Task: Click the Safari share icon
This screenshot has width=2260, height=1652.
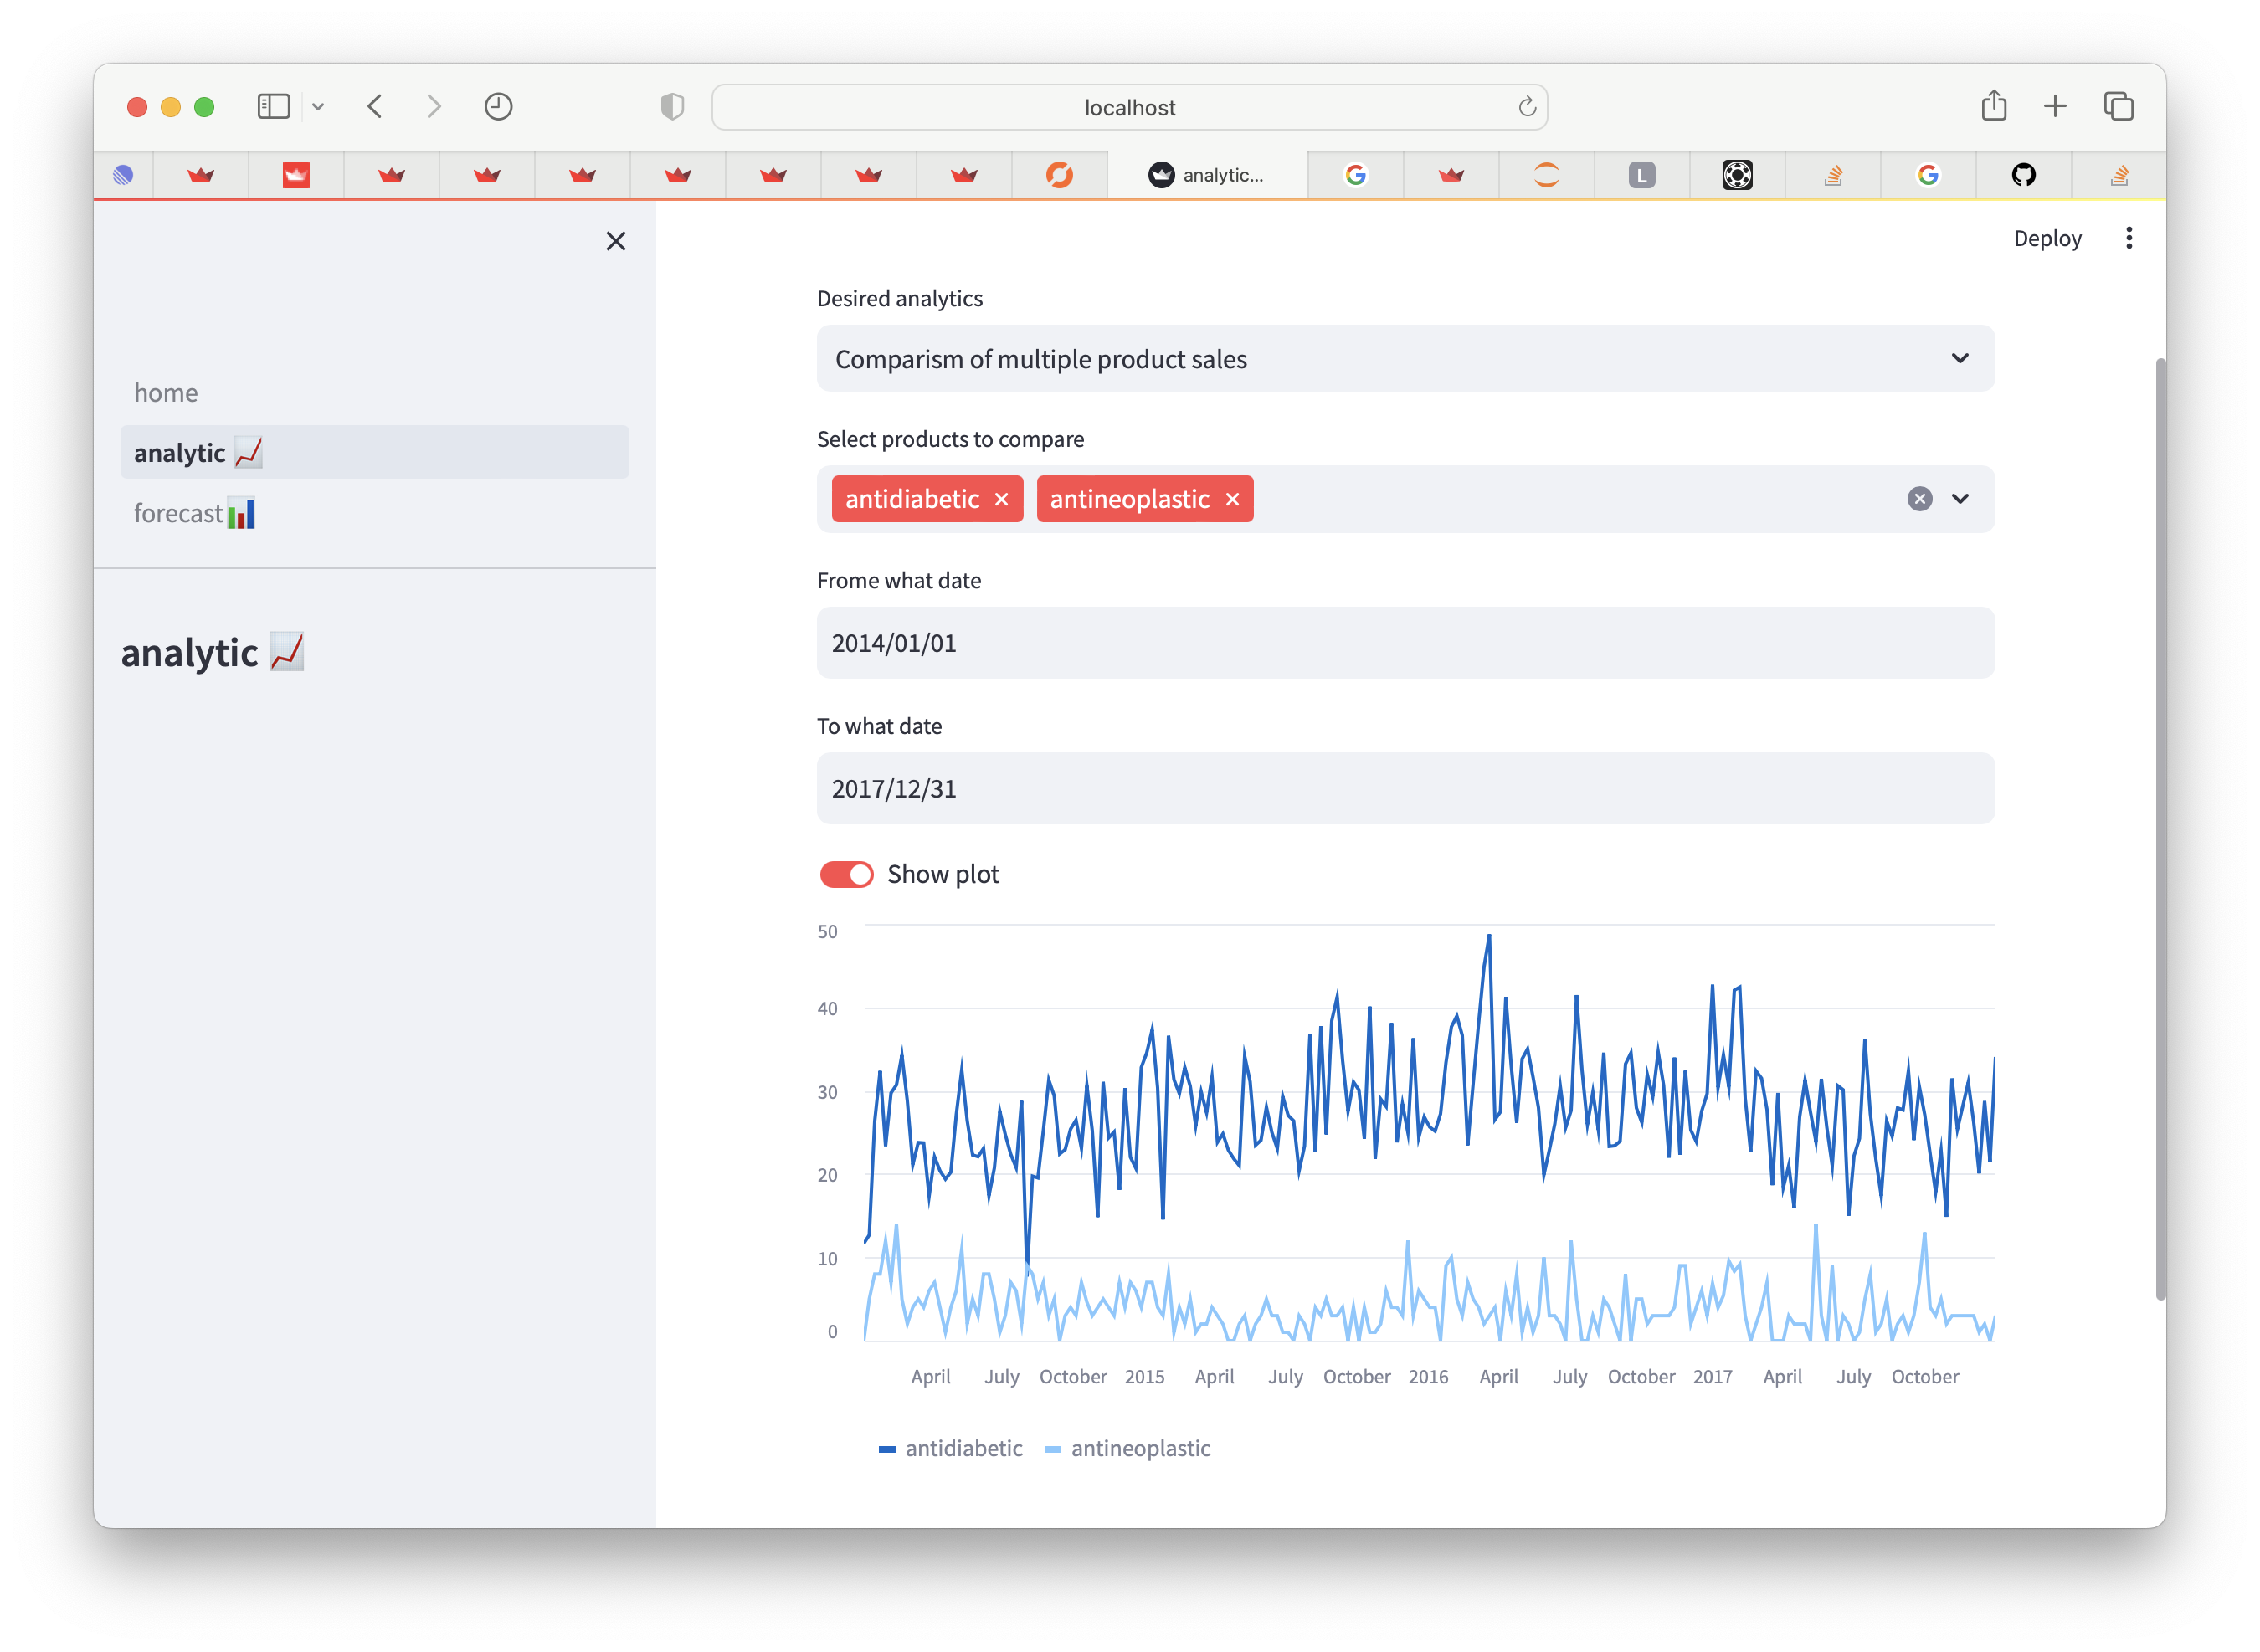Action: point(1993,106)
